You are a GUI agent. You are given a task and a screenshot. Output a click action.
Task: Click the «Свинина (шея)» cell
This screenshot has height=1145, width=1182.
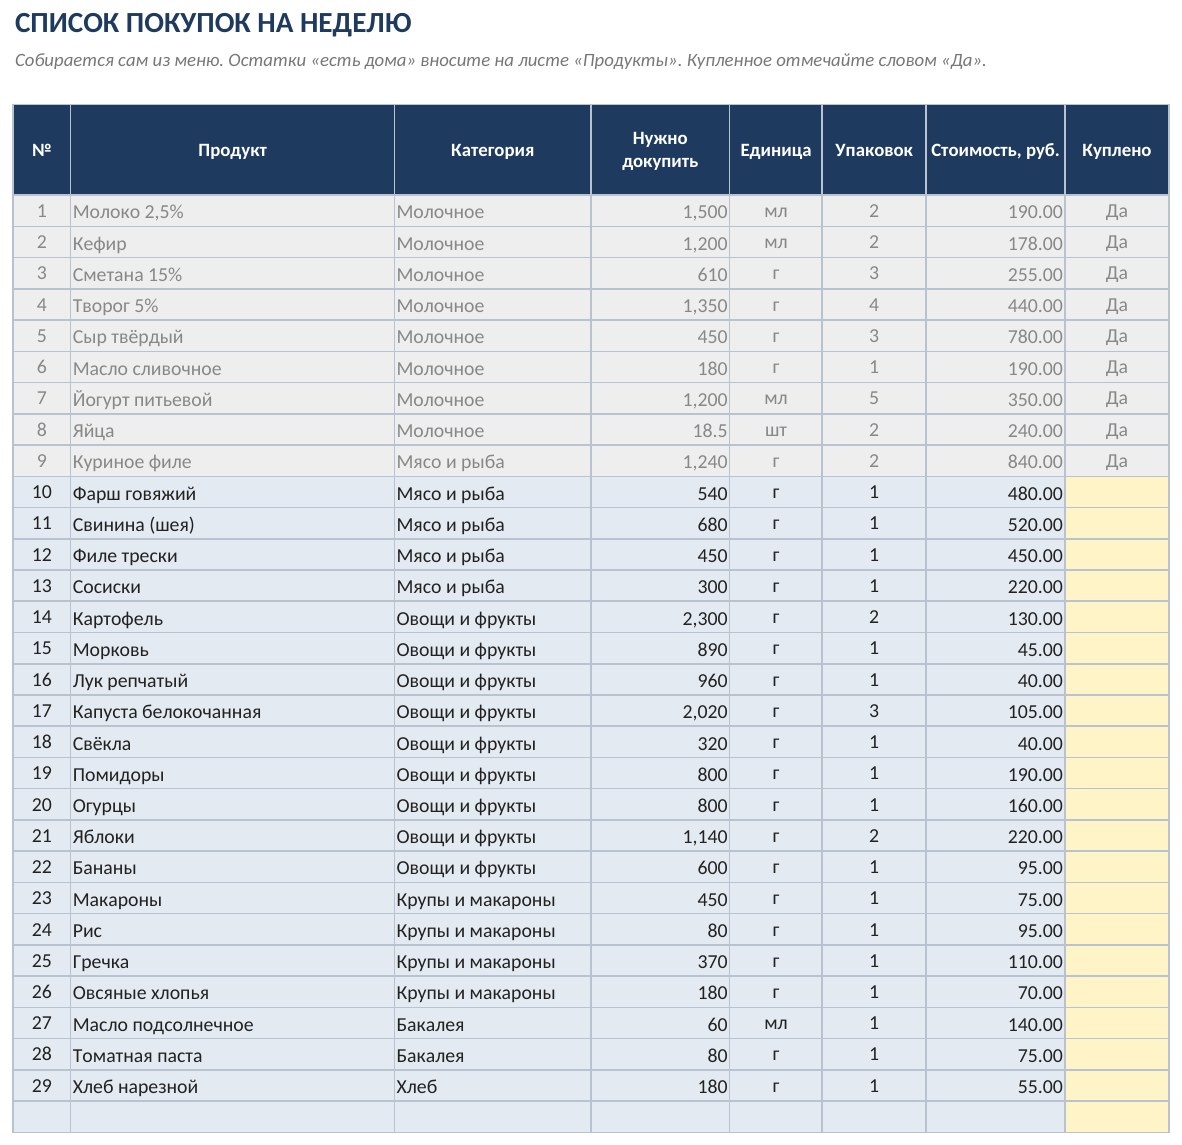[x=232, y=524]
